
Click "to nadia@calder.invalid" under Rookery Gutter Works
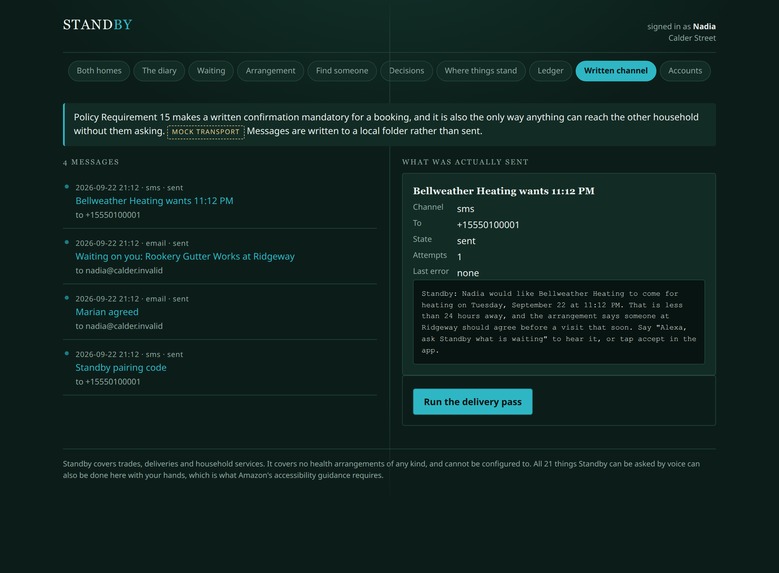[119, 270]
